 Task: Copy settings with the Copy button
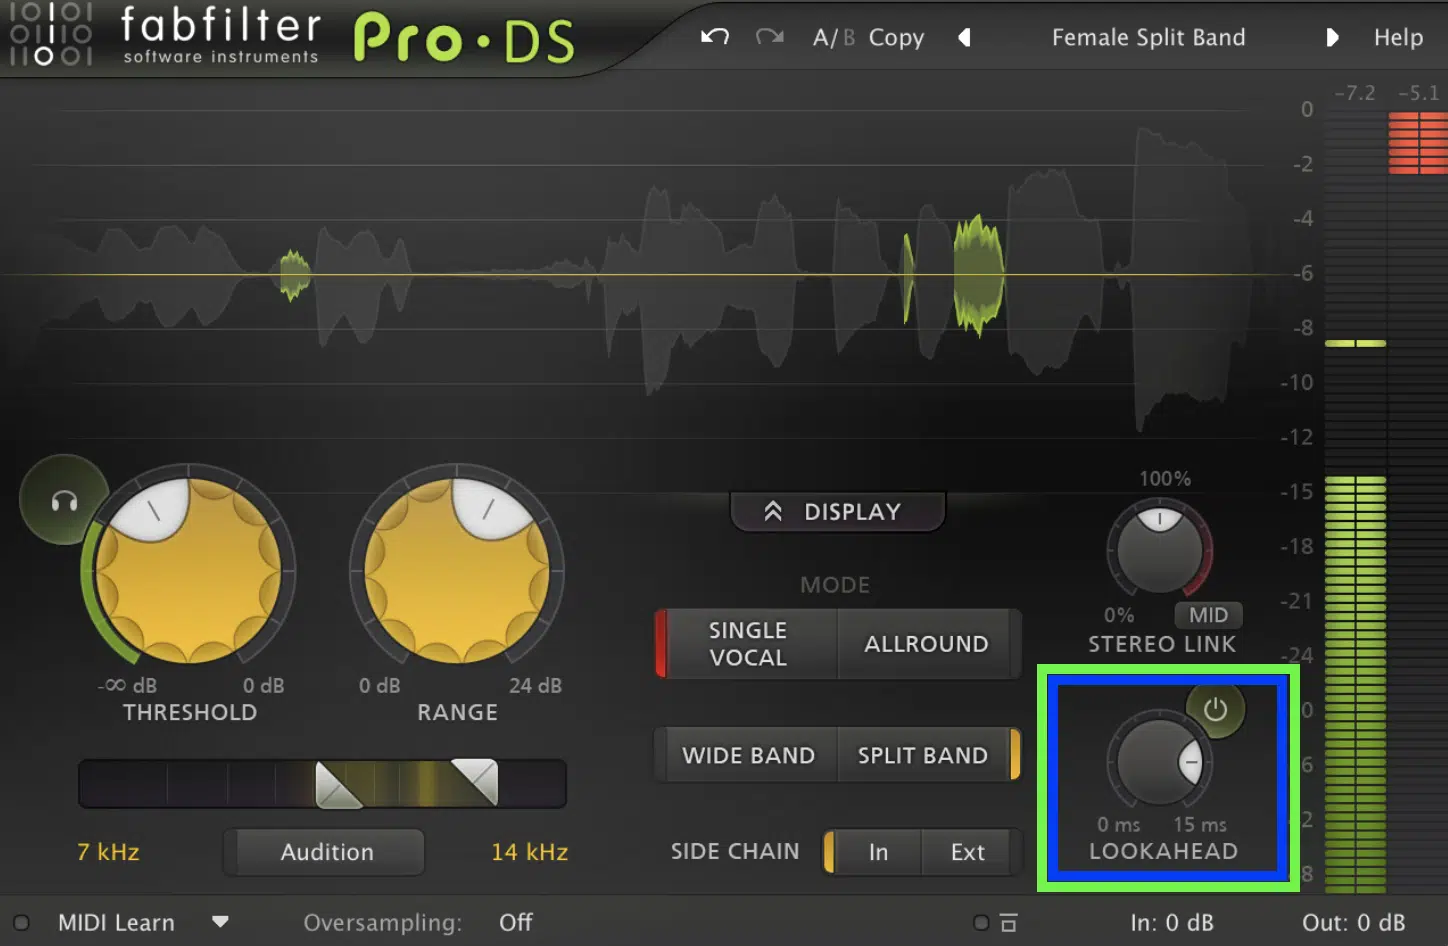pyautogui.click(x=896, y=38)
